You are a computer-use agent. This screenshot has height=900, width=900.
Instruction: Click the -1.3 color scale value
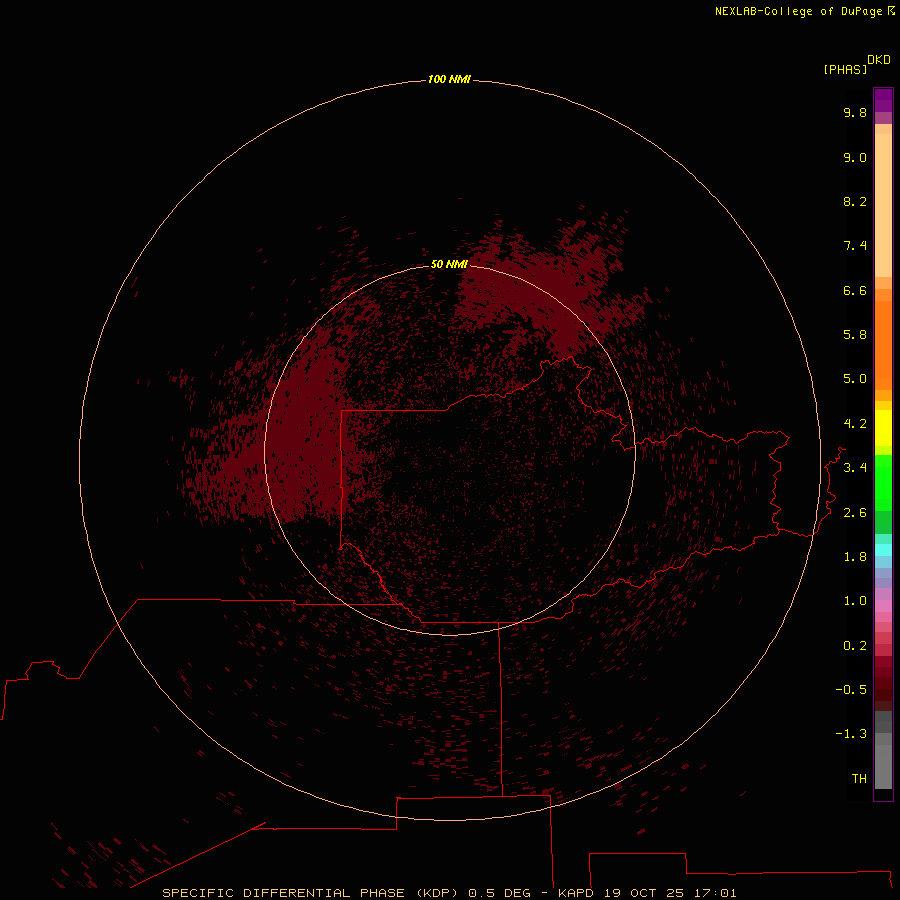(851, 734)
